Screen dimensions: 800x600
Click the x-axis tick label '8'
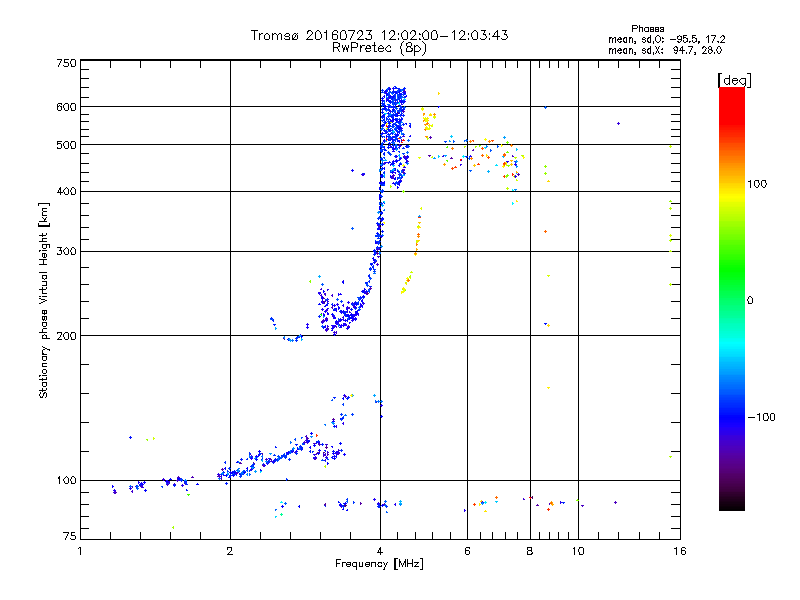point(530,551)
